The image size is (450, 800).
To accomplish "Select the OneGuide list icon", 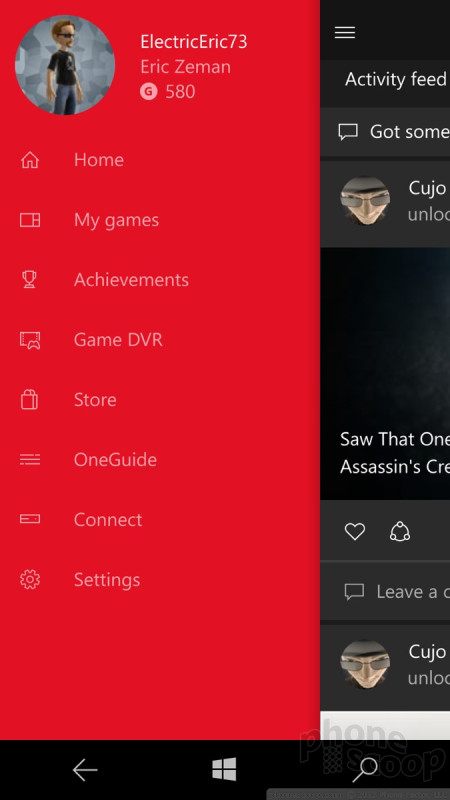I will click(30, 460).
